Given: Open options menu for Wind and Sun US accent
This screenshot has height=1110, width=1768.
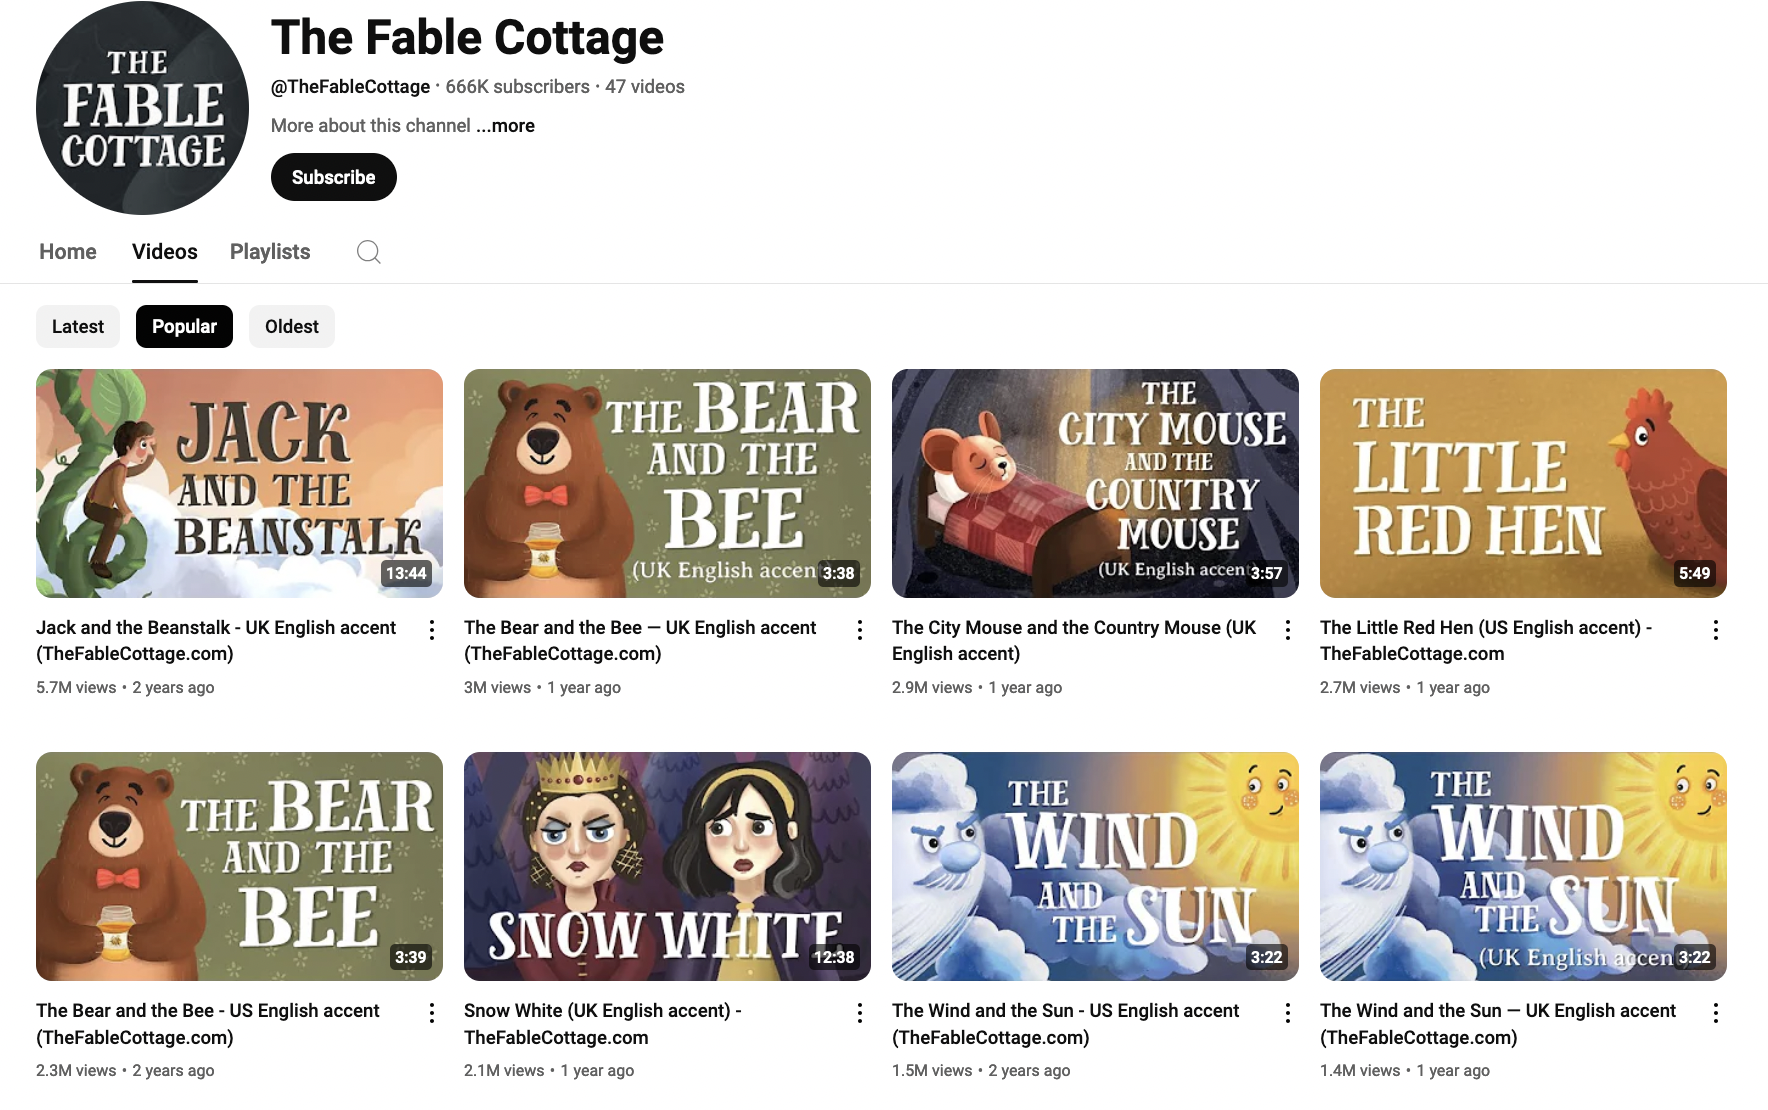Looking at the screenshot, I should pos(1287,1013).
